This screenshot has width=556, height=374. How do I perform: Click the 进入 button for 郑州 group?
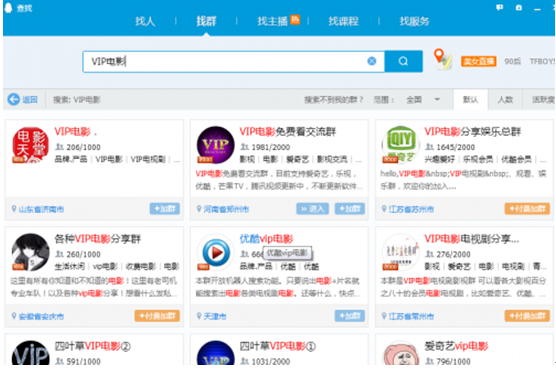[312, 208]
